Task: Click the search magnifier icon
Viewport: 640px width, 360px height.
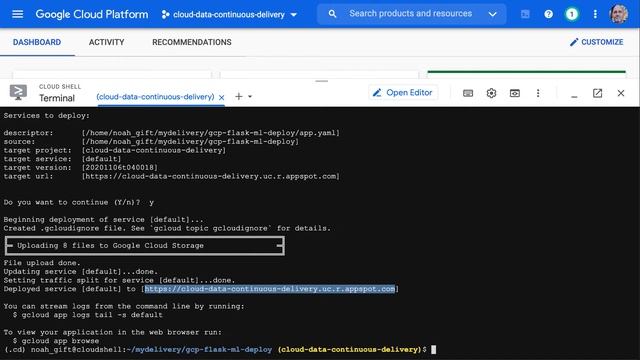Action: (333, 14)
